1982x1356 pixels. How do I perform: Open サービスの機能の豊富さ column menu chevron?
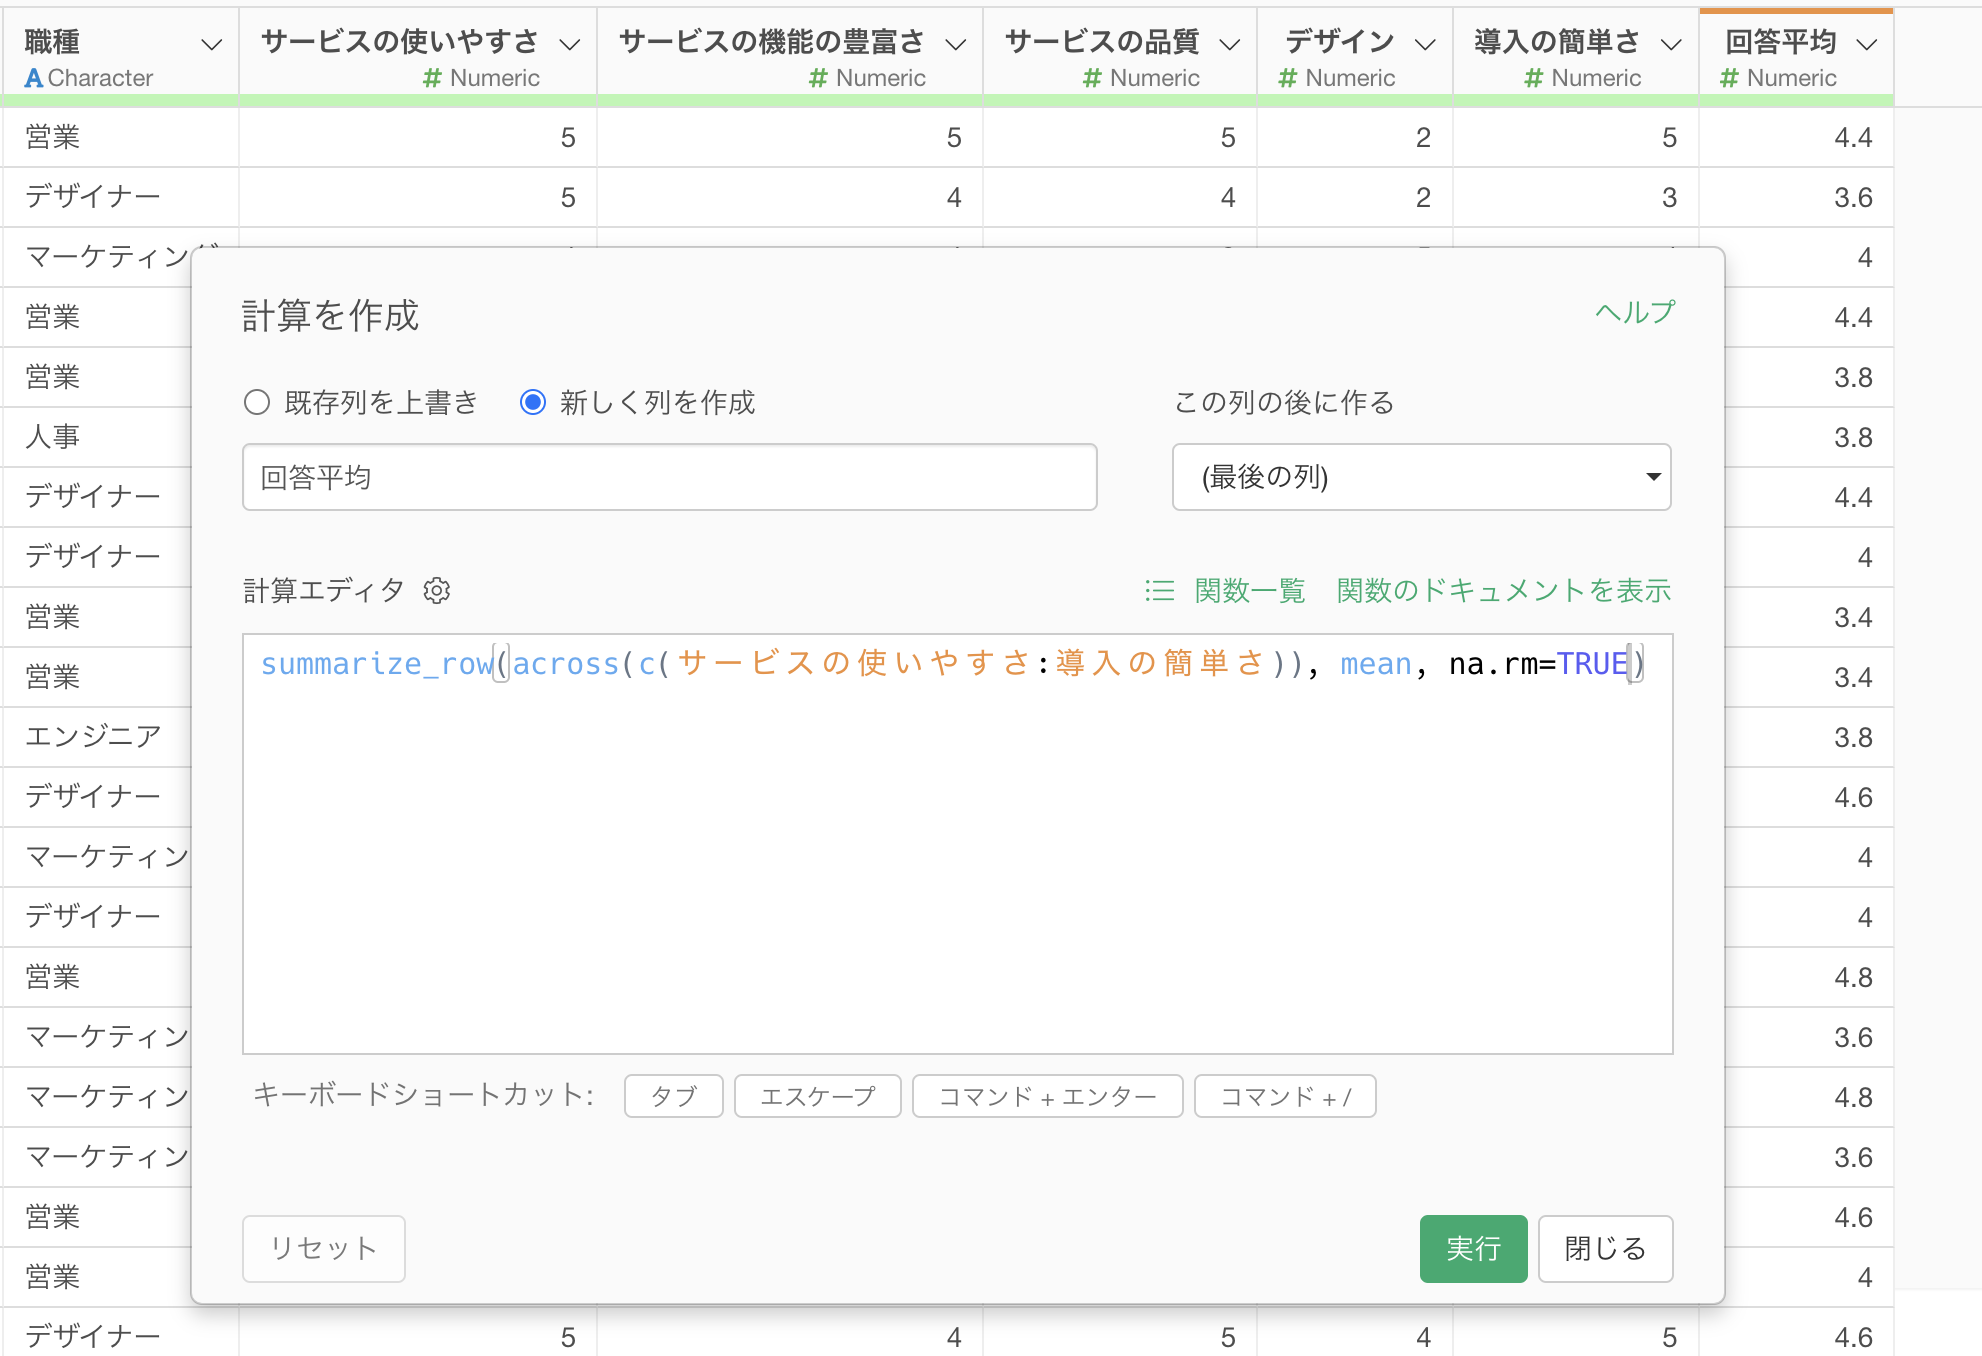(955, 44)
